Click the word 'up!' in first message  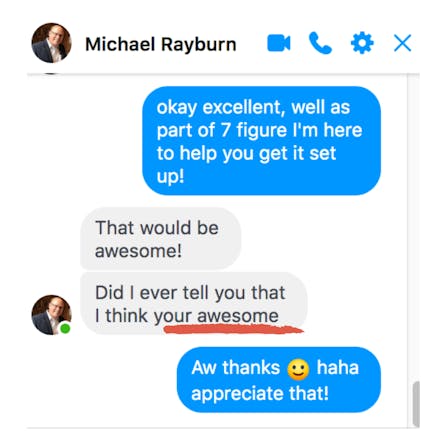click(170, 176)
